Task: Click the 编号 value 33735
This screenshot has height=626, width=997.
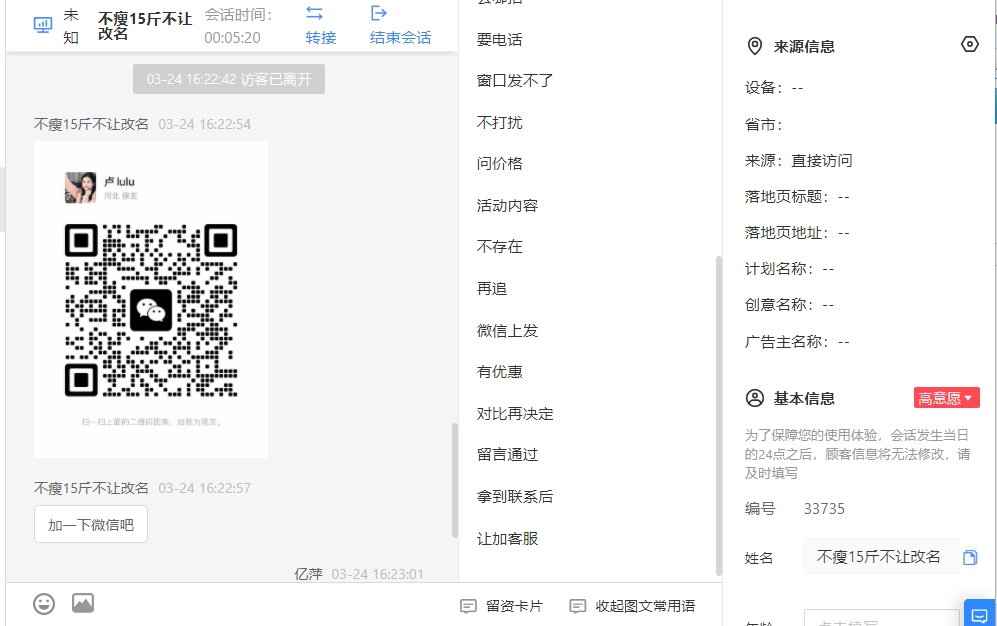Action: (x=824, y=508)
